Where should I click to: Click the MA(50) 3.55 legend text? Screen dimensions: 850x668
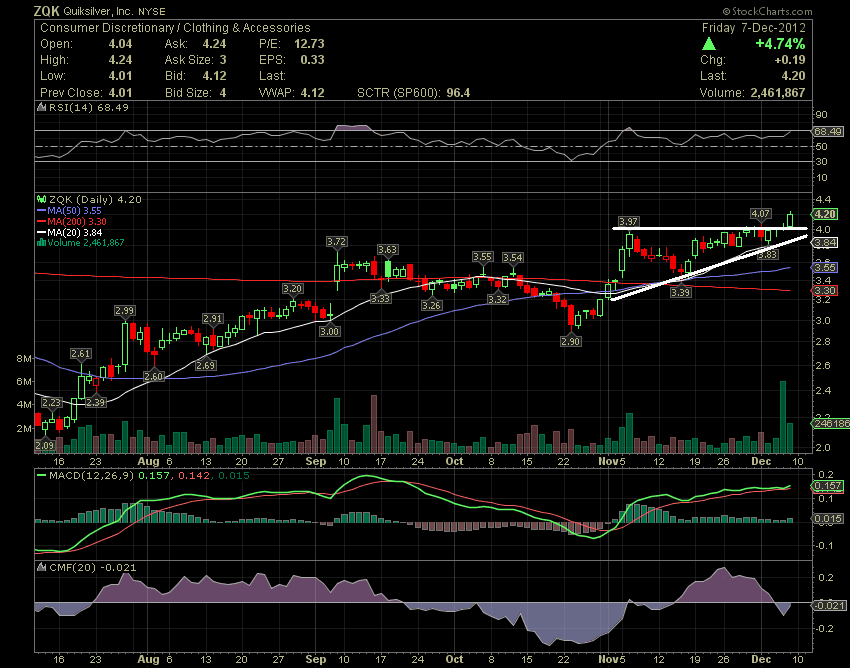[x=74, y=211]
